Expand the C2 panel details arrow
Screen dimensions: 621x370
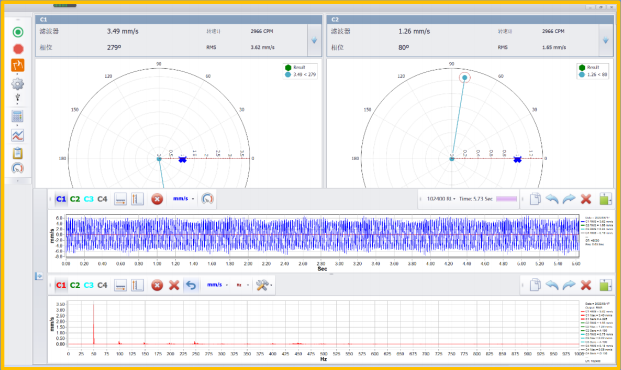[606, 40]
